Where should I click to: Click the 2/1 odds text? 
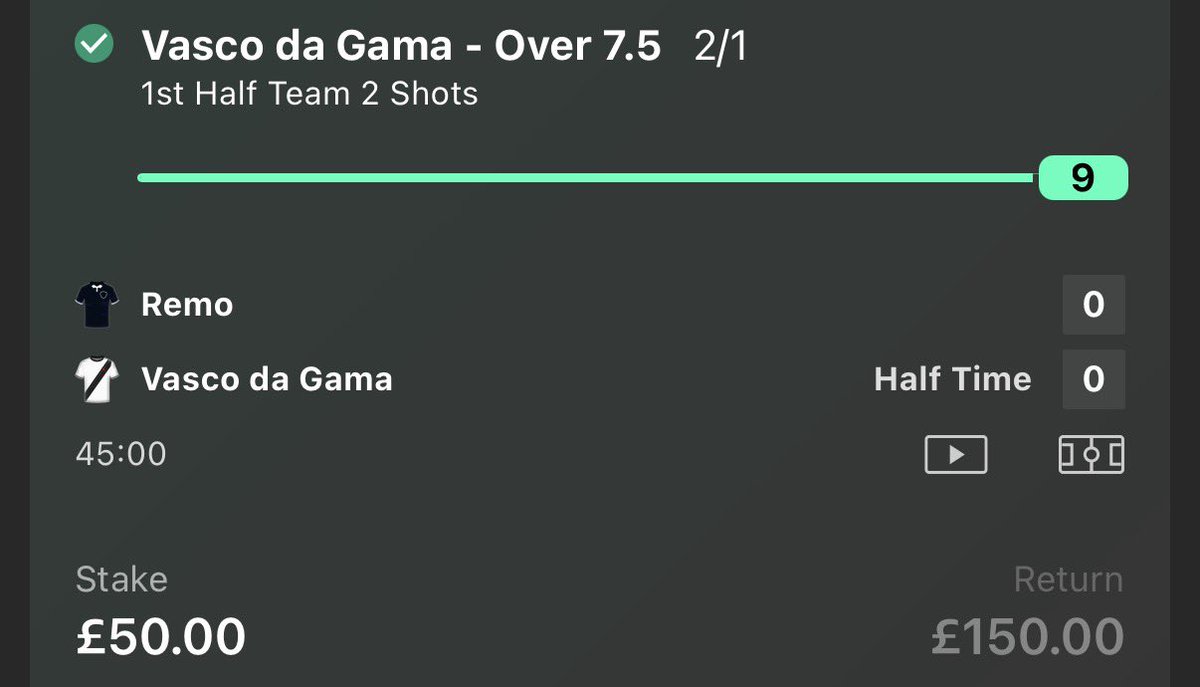click(720, 46)
